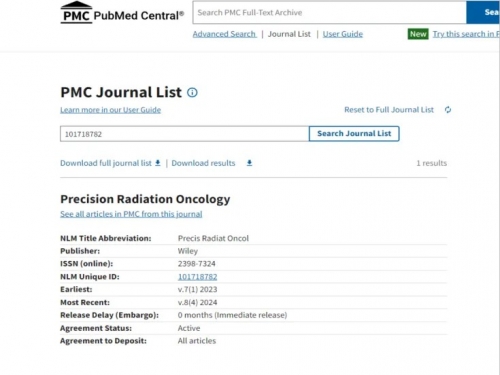Select Journal List in top navigation
This screenshot has height=375, width=500.
point(289,34)
